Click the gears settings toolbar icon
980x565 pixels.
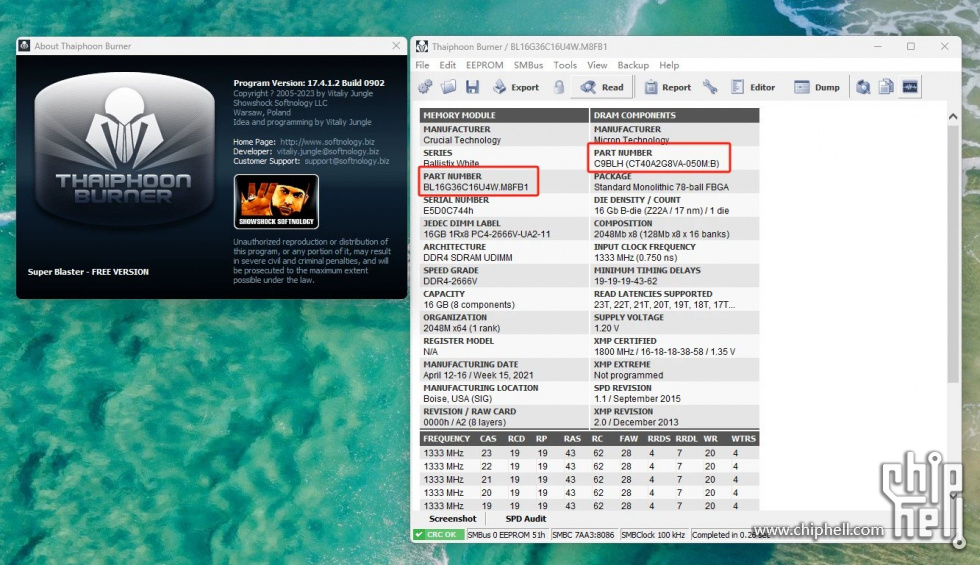click(x=426, y=87)
